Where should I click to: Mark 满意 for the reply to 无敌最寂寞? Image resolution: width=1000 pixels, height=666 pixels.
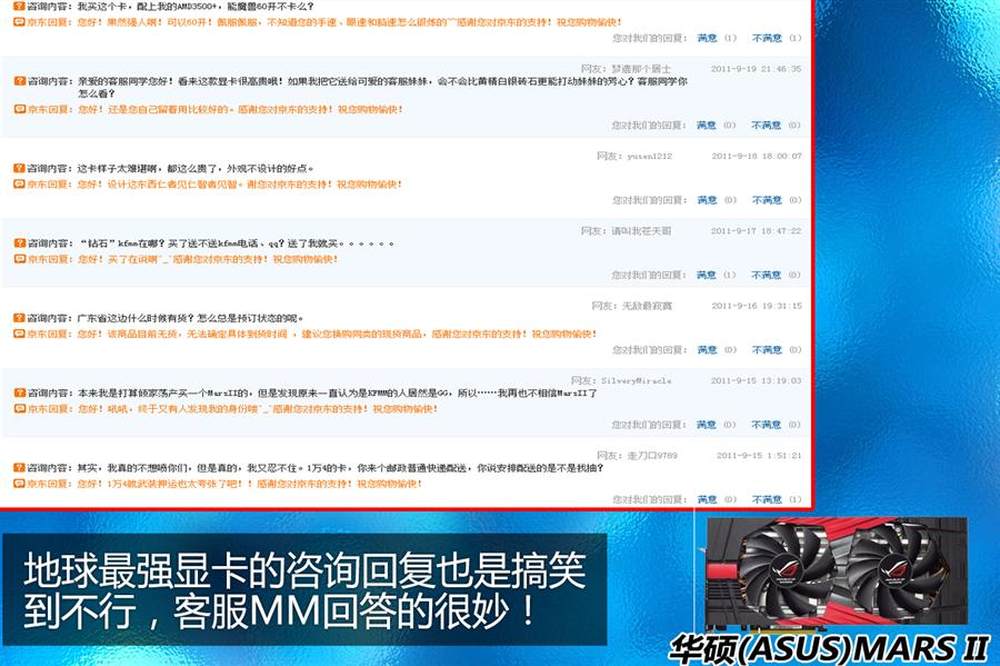[x=706, y=350]
